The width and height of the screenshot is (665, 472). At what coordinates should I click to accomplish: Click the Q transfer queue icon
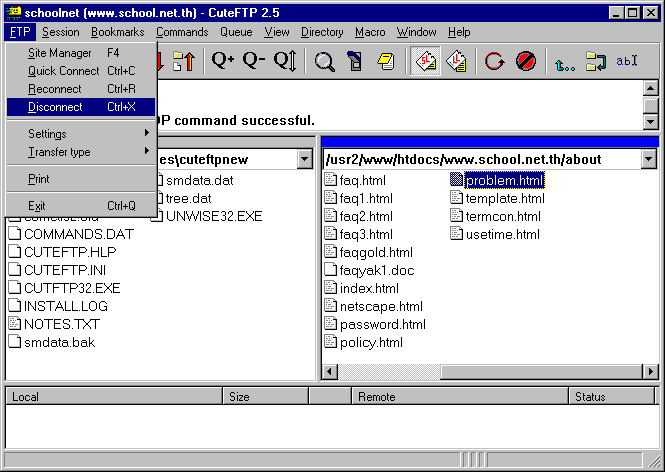[285, 61]
